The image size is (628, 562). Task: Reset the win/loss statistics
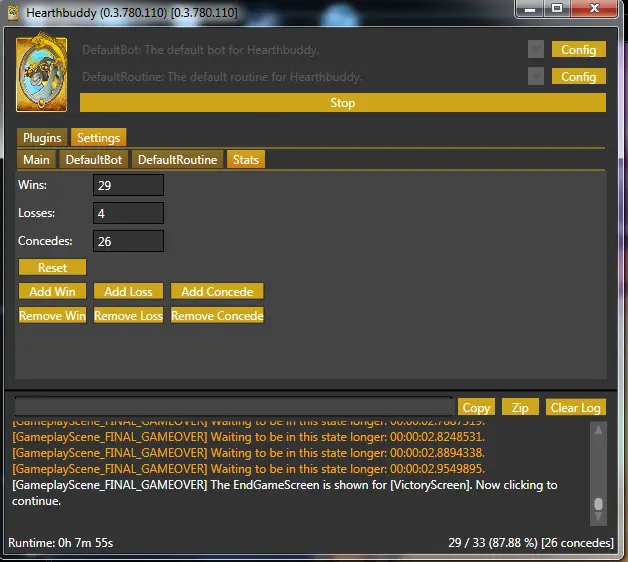[x=52, y=267]
